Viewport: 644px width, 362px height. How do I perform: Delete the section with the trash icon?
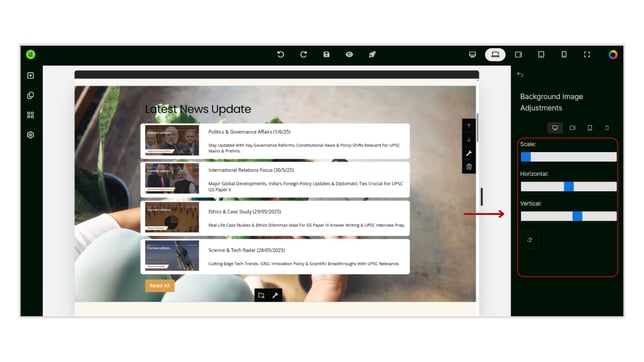click(469, 167)
